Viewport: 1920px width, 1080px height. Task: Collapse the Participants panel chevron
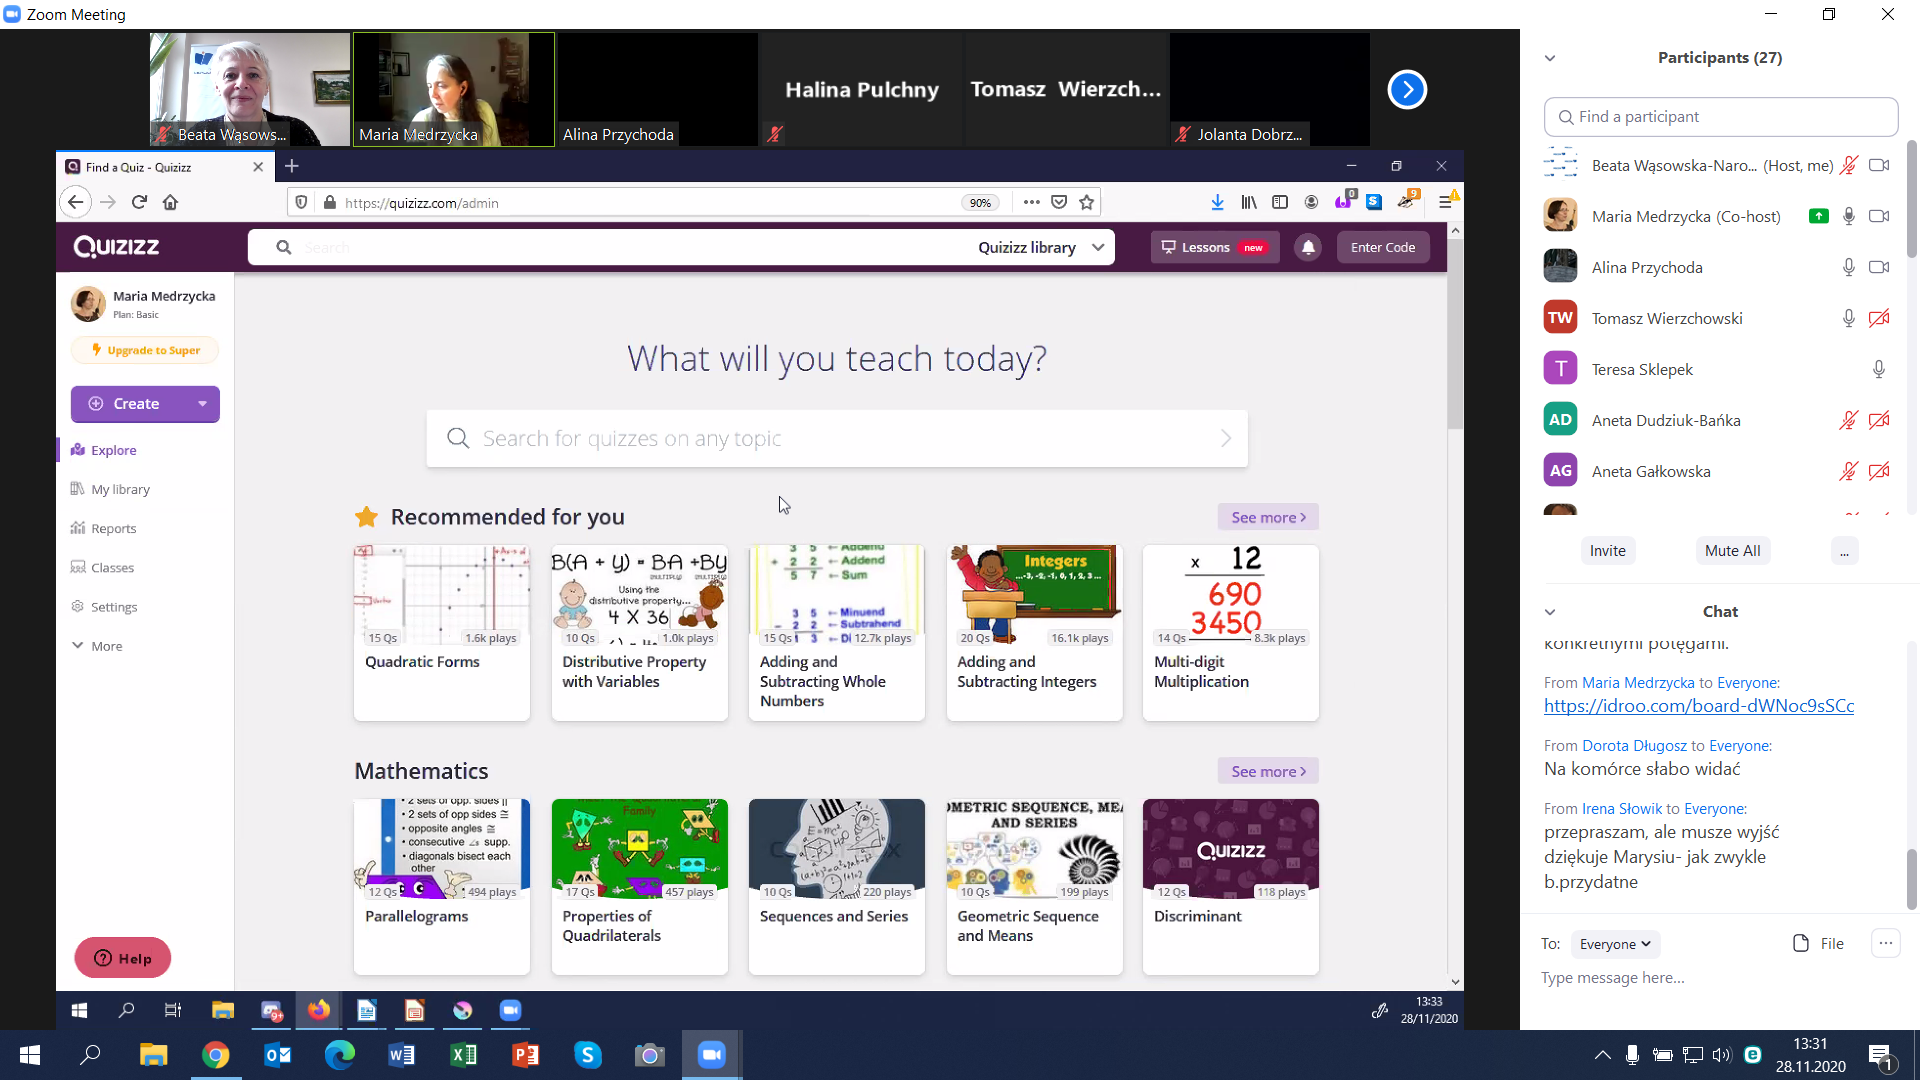coord(1550,58)
